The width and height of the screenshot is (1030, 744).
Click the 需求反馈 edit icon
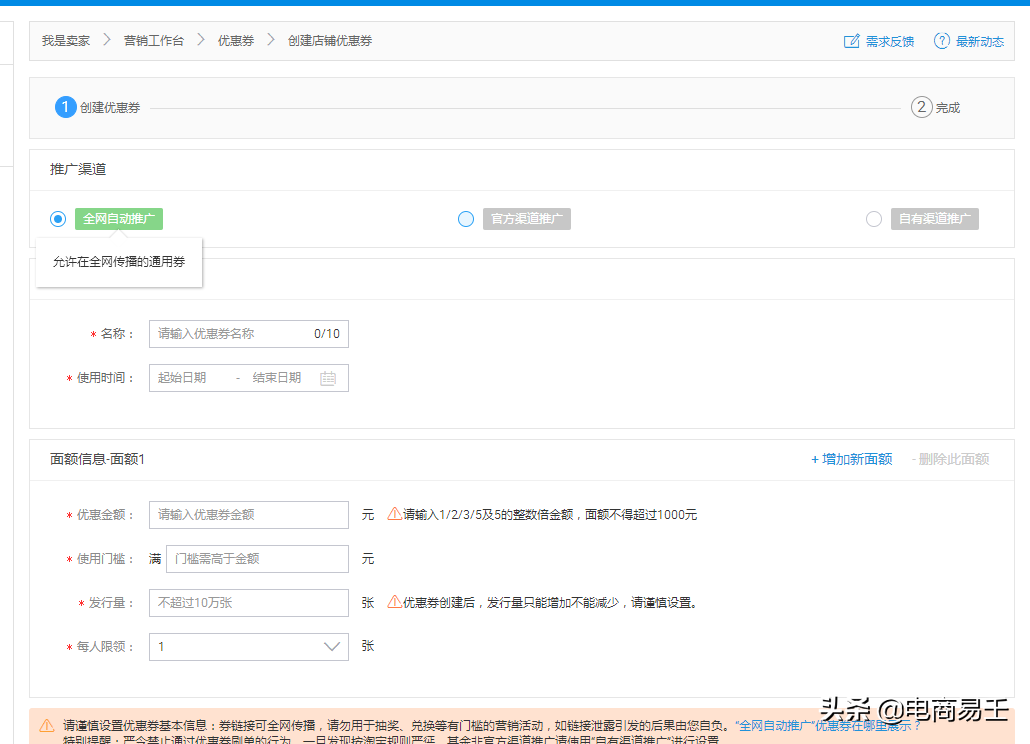[851, 41]
